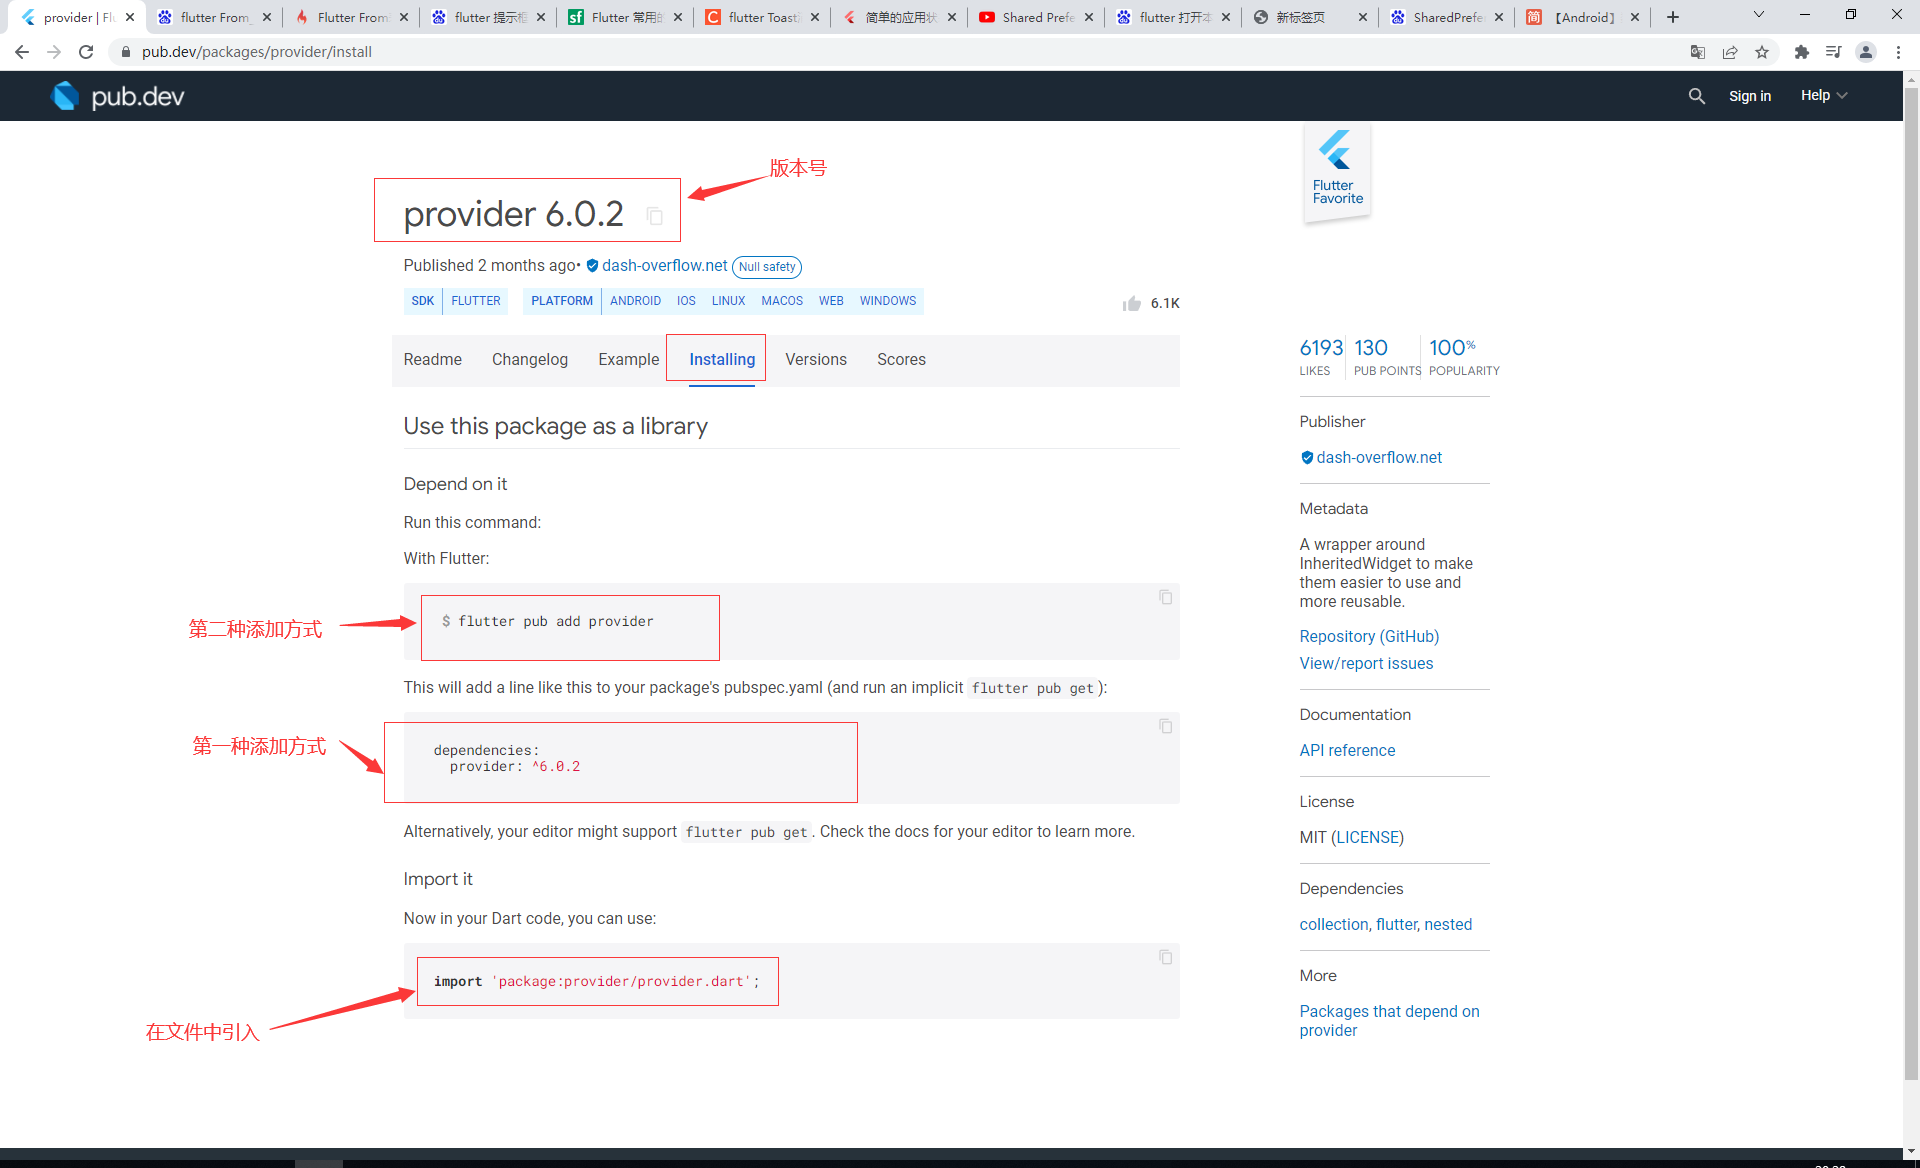Screen dimensions: 1920x1168
Task: Click the address bar URL field
Action: [x=900, y=52]
